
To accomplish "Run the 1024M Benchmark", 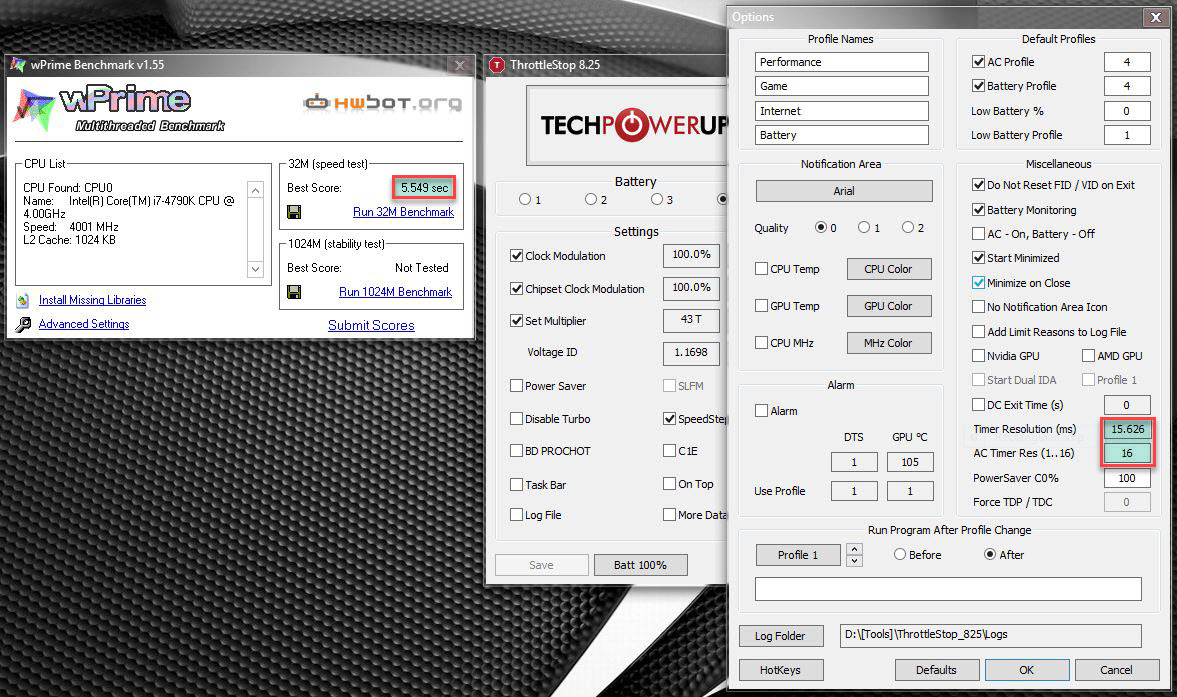I will [x=396, y=292].
